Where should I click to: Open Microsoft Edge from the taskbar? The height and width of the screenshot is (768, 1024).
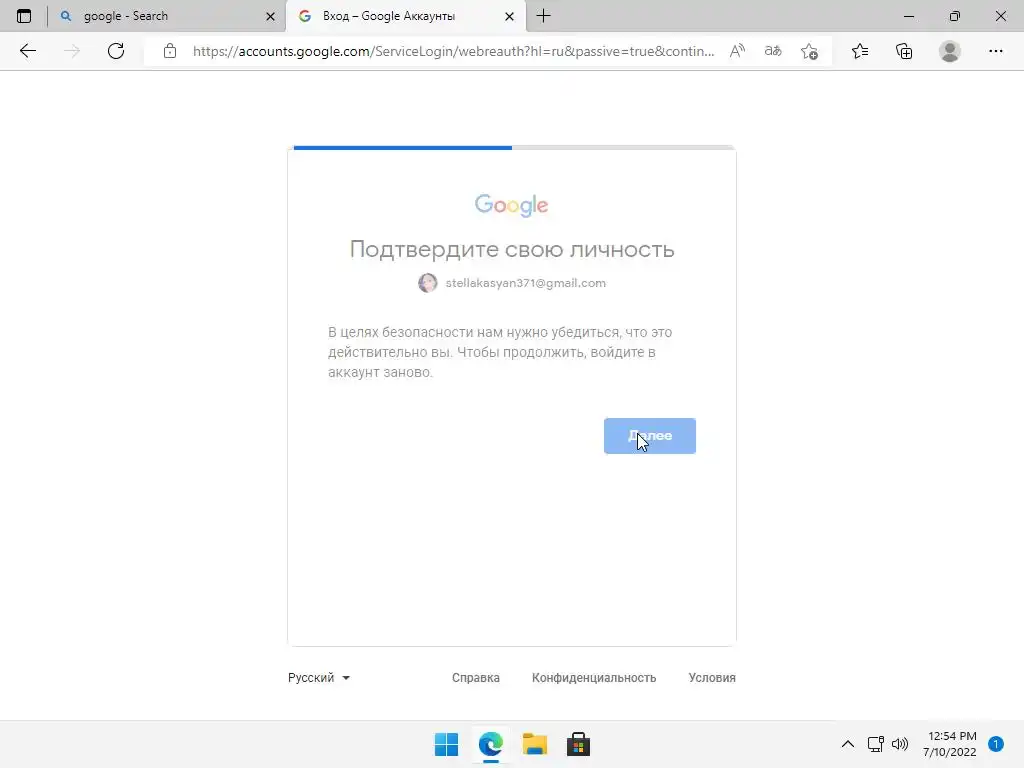(490, 744)
